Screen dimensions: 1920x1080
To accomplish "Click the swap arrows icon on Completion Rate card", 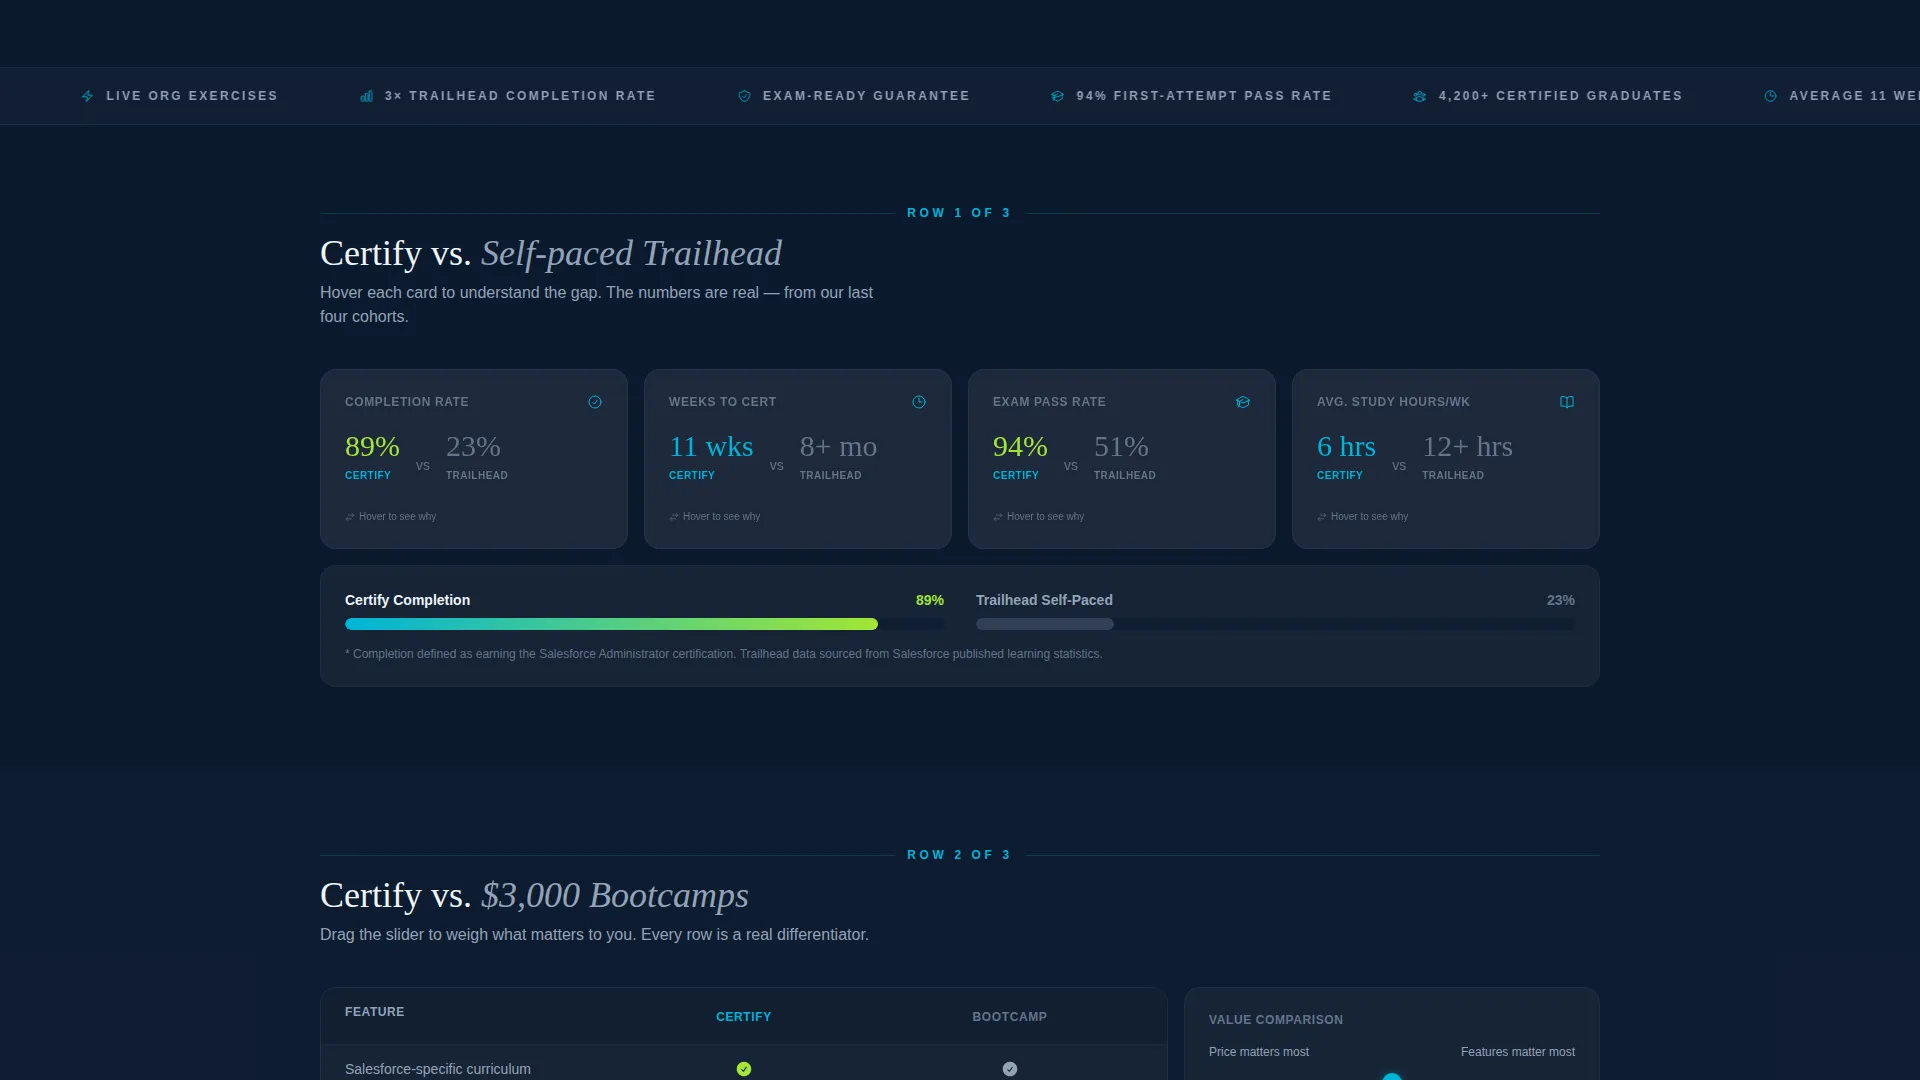I will (350, 517).
